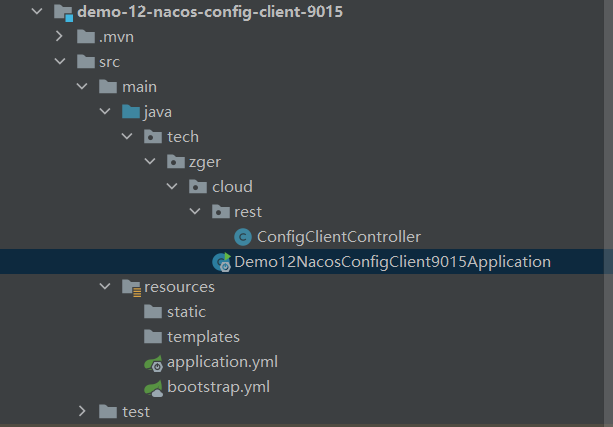The height and width of the screenshot is (427, 613).
Task: Click the tech package icon
Action: (153, 137)
